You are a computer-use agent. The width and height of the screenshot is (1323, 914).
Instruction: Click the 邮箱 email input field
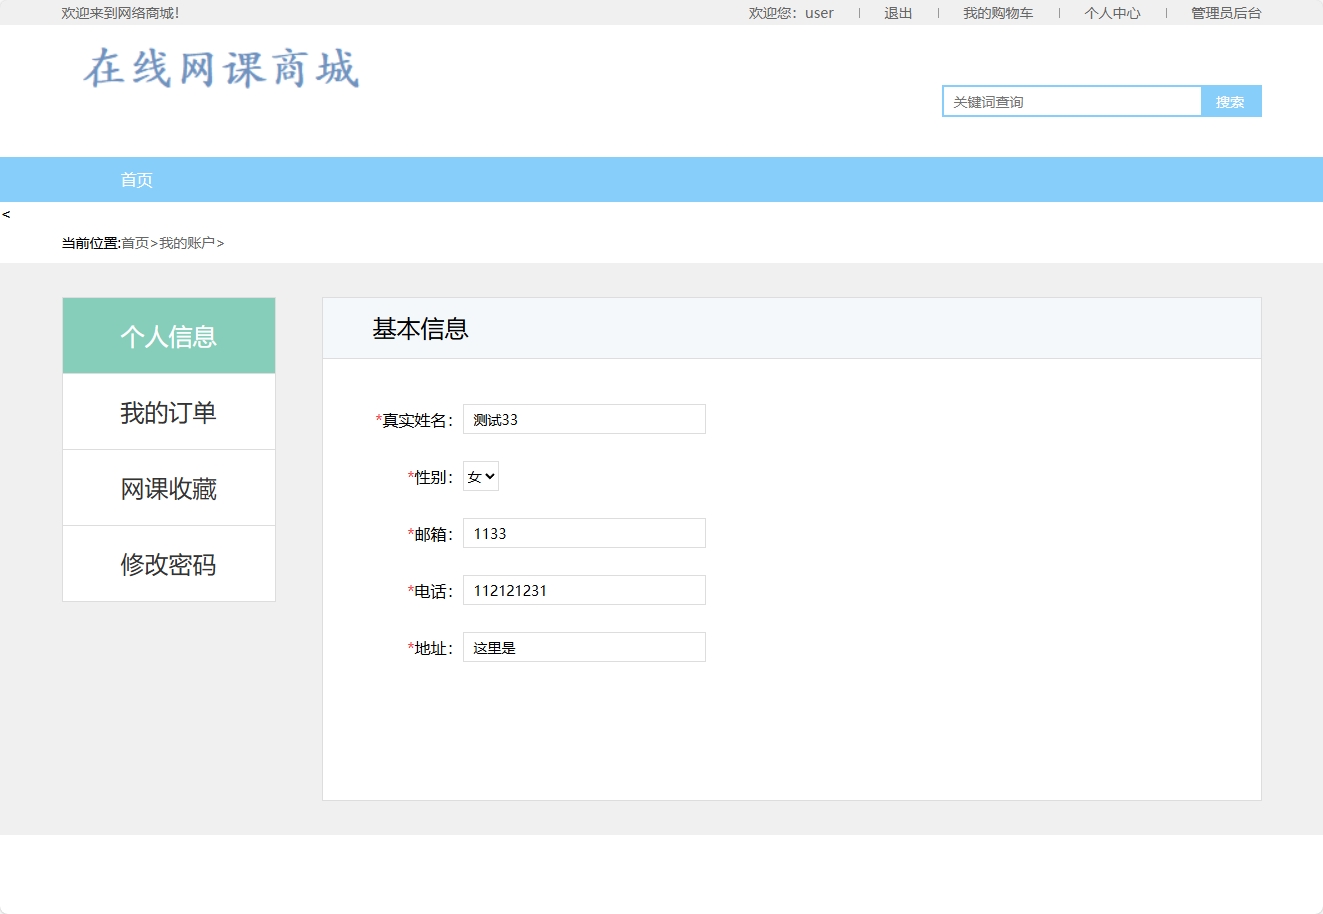tap(584, 533)
